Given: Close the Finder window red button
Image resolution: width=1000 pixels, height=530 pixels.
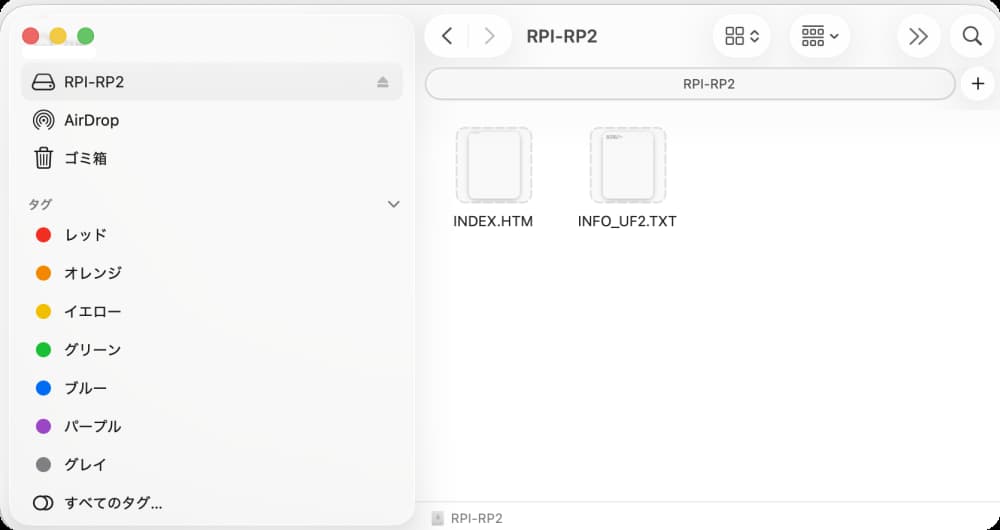Looking at the screenshot, I should [x=31, y=36].
